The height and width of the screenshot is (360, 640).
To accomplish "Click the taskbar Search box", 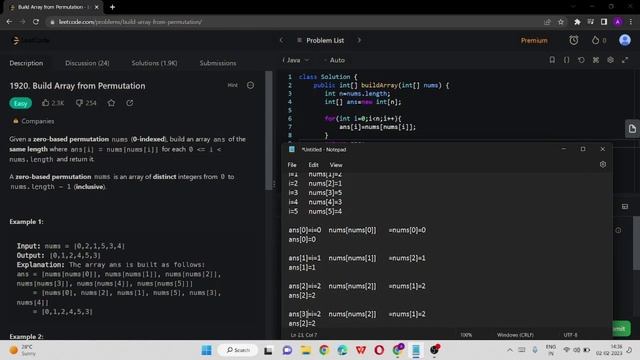I will pyautogui.click(x=239, y=350).
